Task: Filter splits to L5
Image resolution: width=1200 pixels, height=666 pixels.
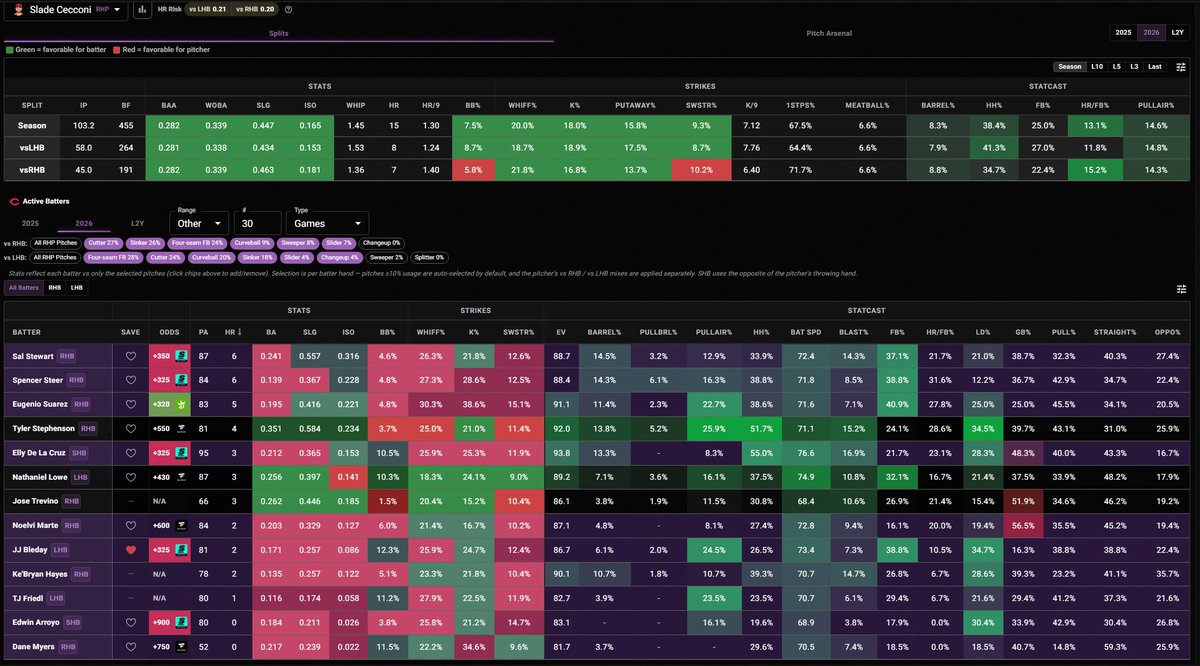Action: tap(1116, 67)
